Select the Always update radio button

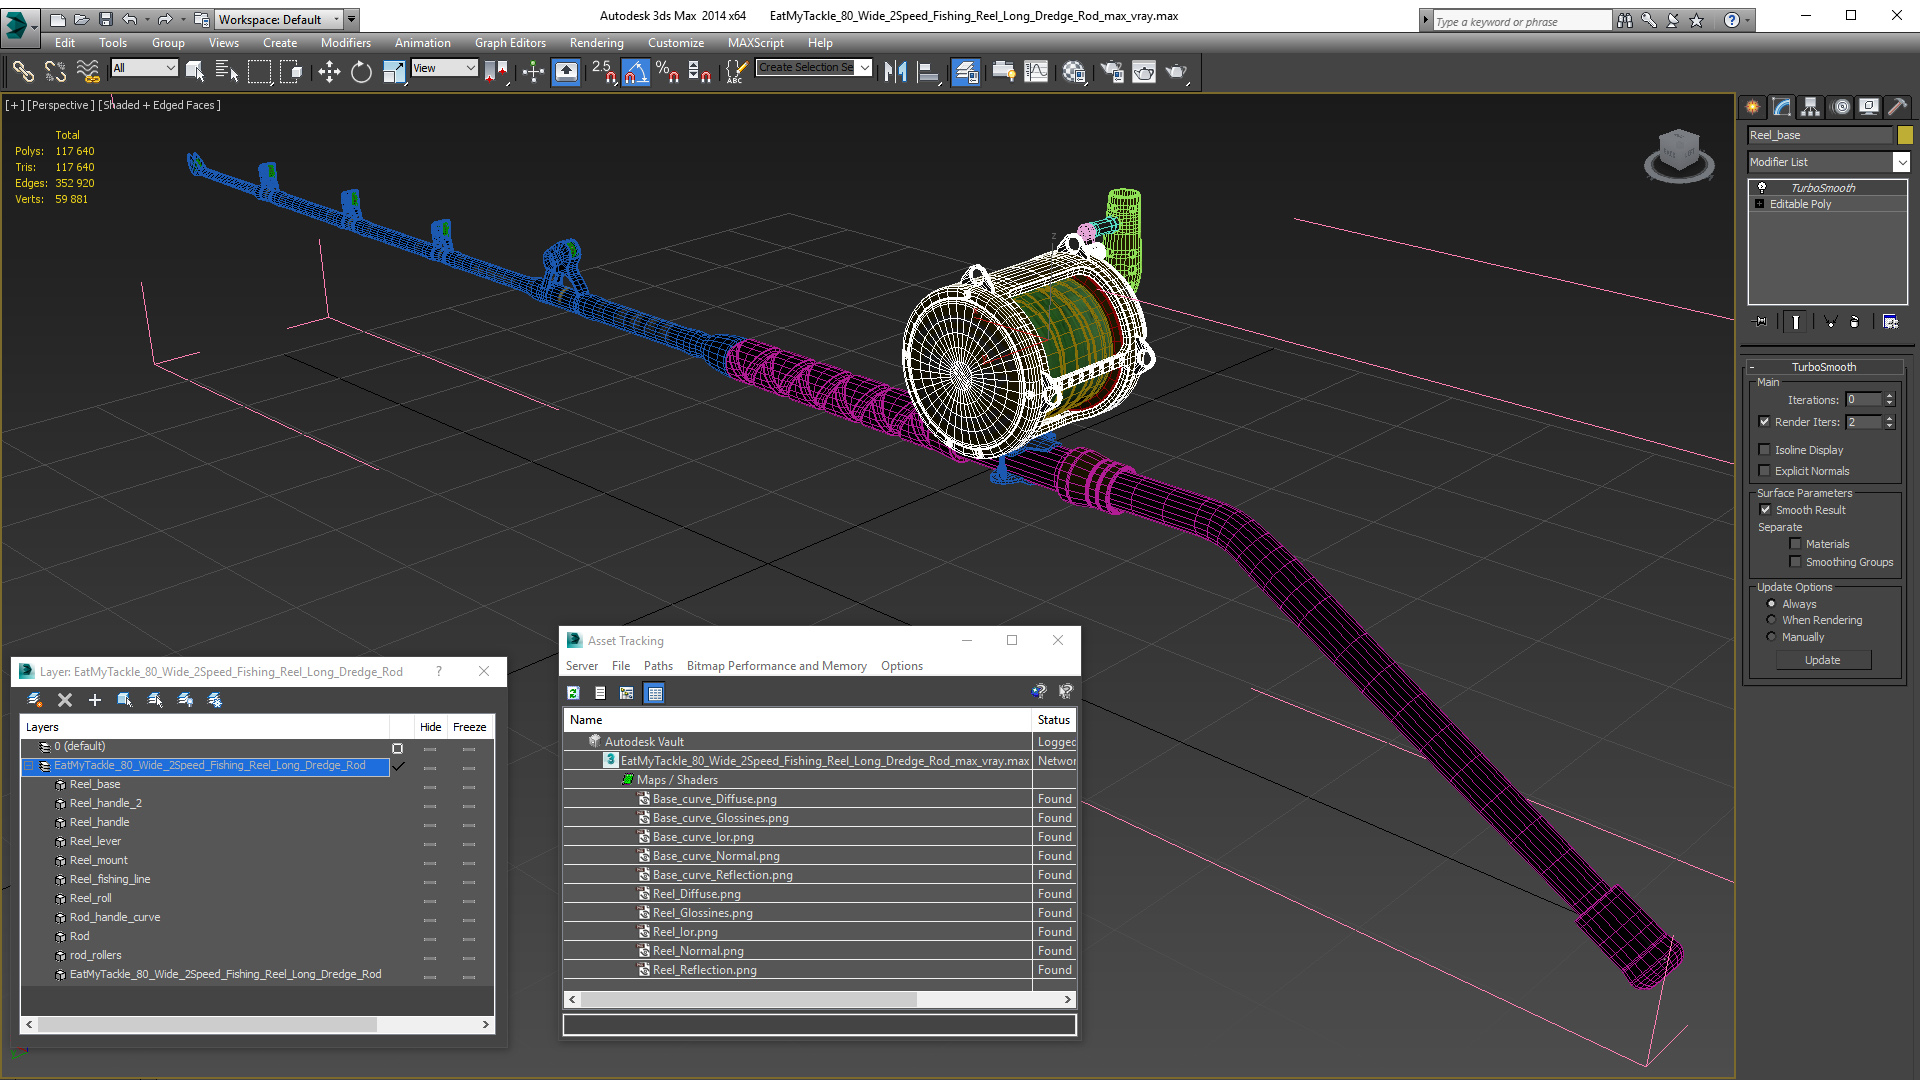[x=1771, y=604]
